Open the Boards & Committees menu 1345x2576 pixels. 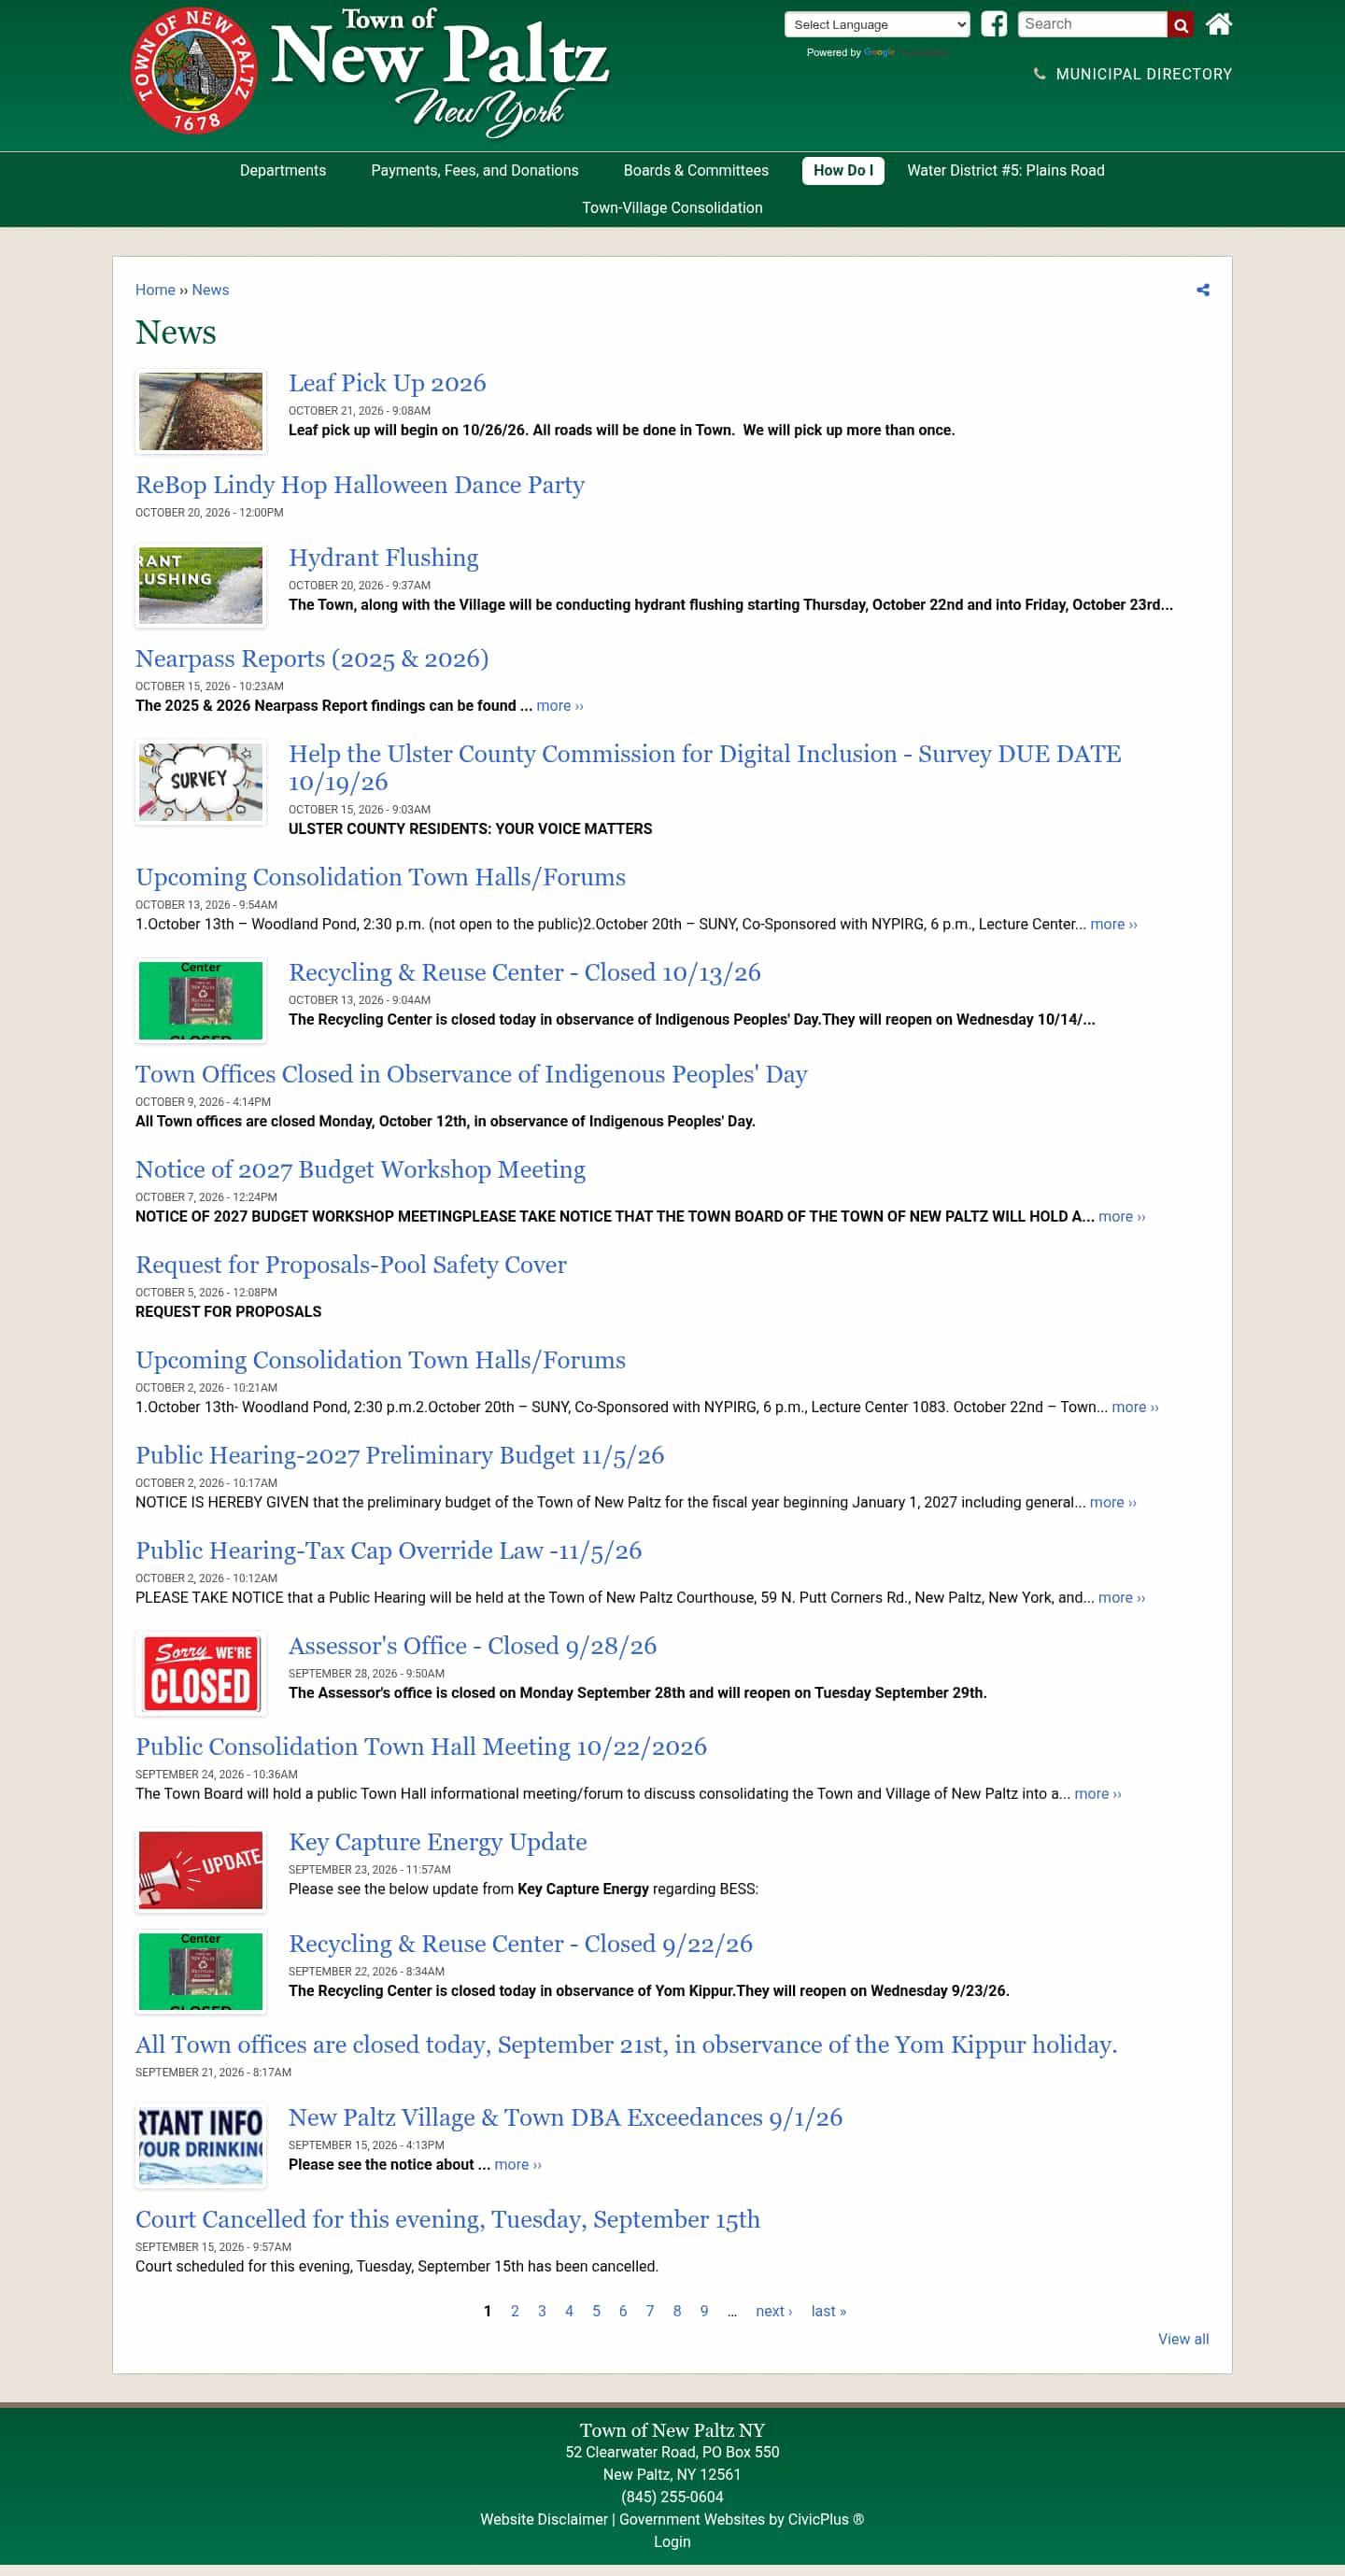coord(696,171)
